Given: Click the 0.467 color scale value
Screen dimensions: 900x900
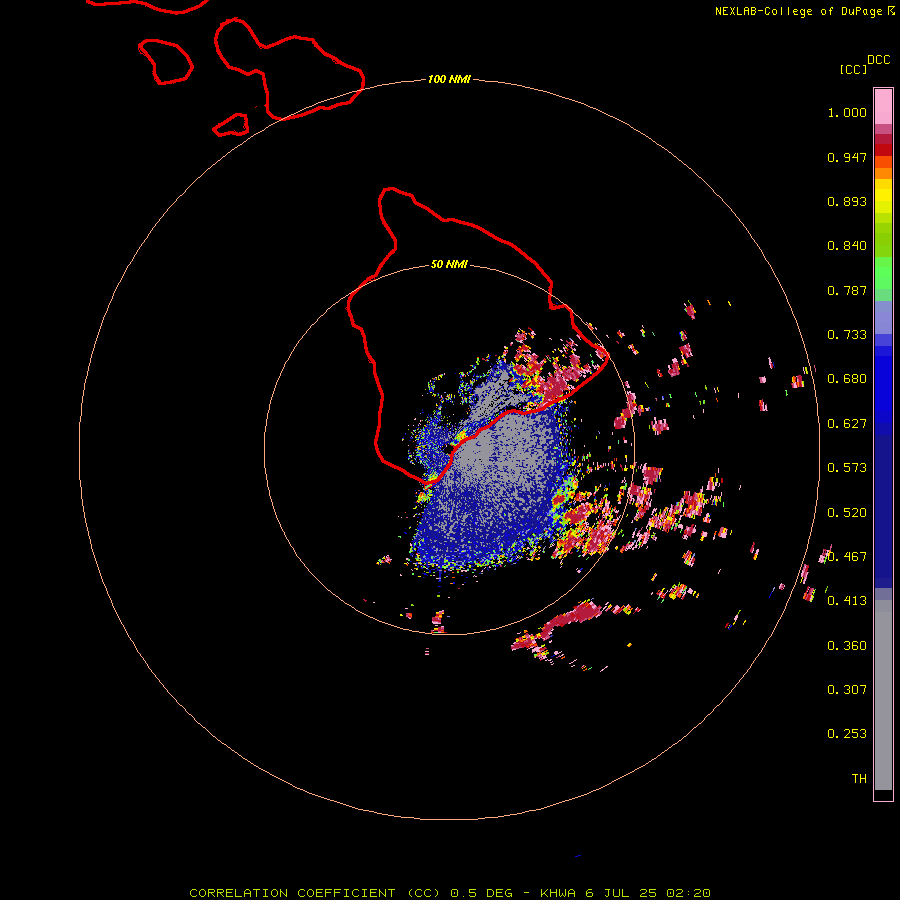Looking at the screenshot, I should click(x=847, y=557).
